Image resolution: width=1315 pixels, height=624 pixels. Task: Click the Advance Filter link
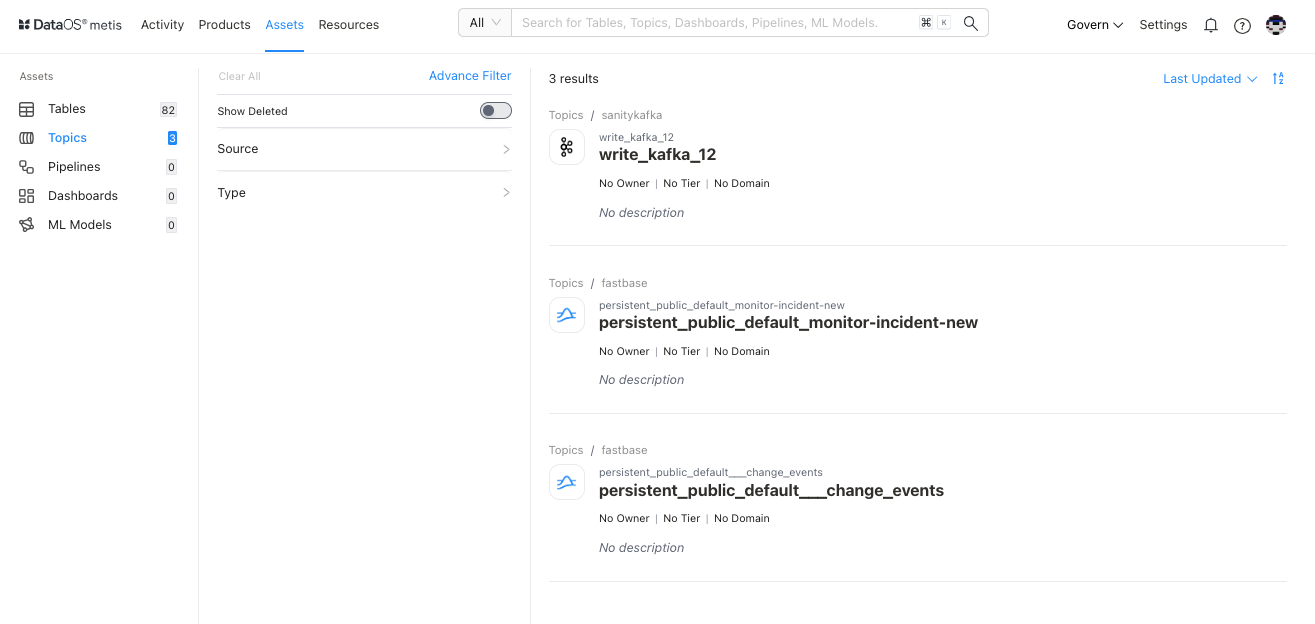pos(470,76)
